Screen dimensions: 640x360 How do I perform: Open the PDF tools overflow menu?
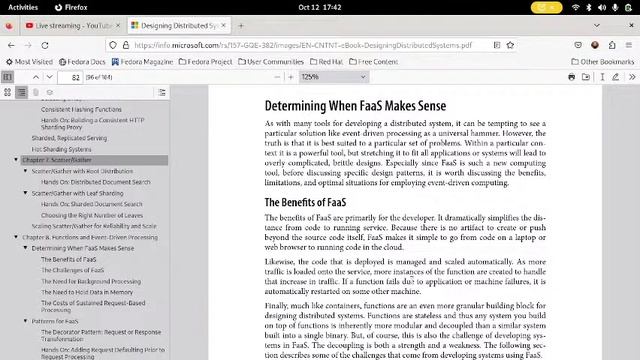632,77
